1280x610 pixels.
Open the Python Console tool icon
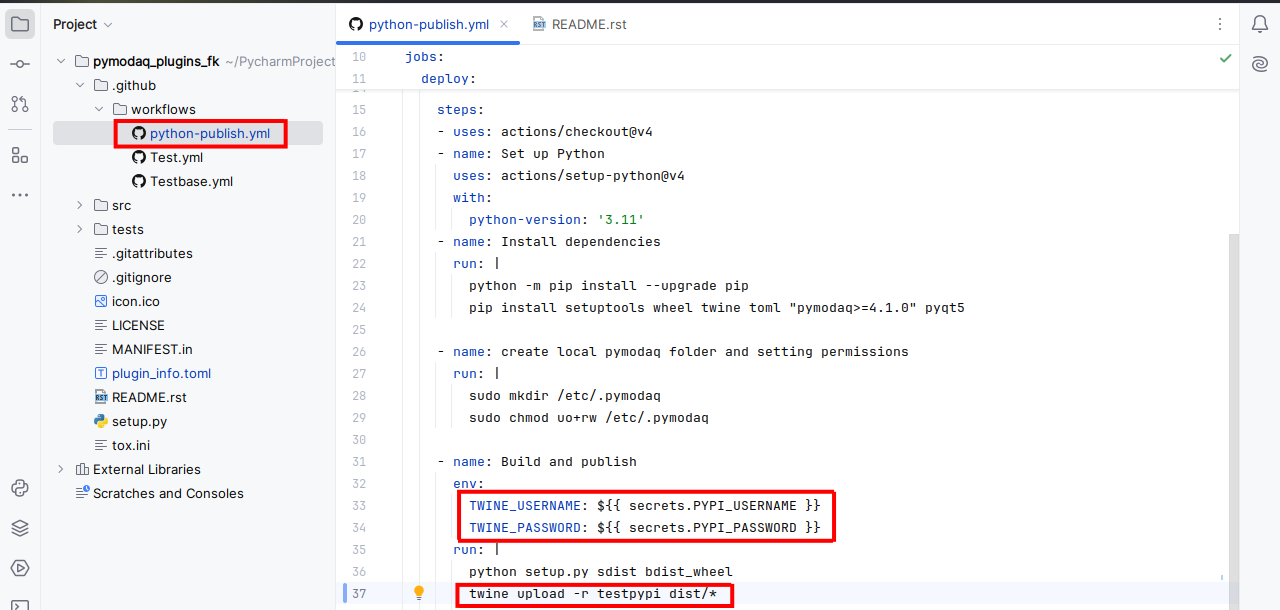(20, 488)
